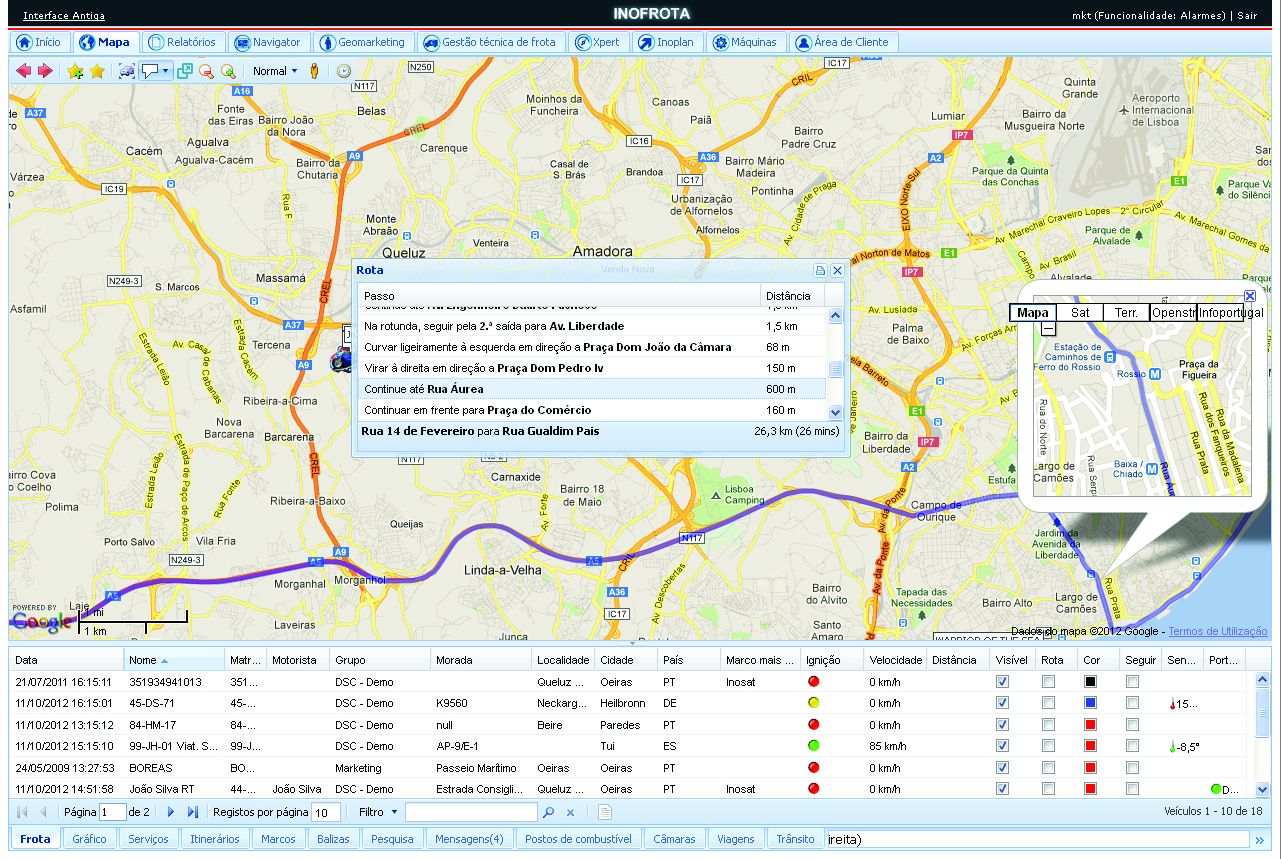
Task: Add a favorite with the star-plus icon
Action: (x=75, y=71)
